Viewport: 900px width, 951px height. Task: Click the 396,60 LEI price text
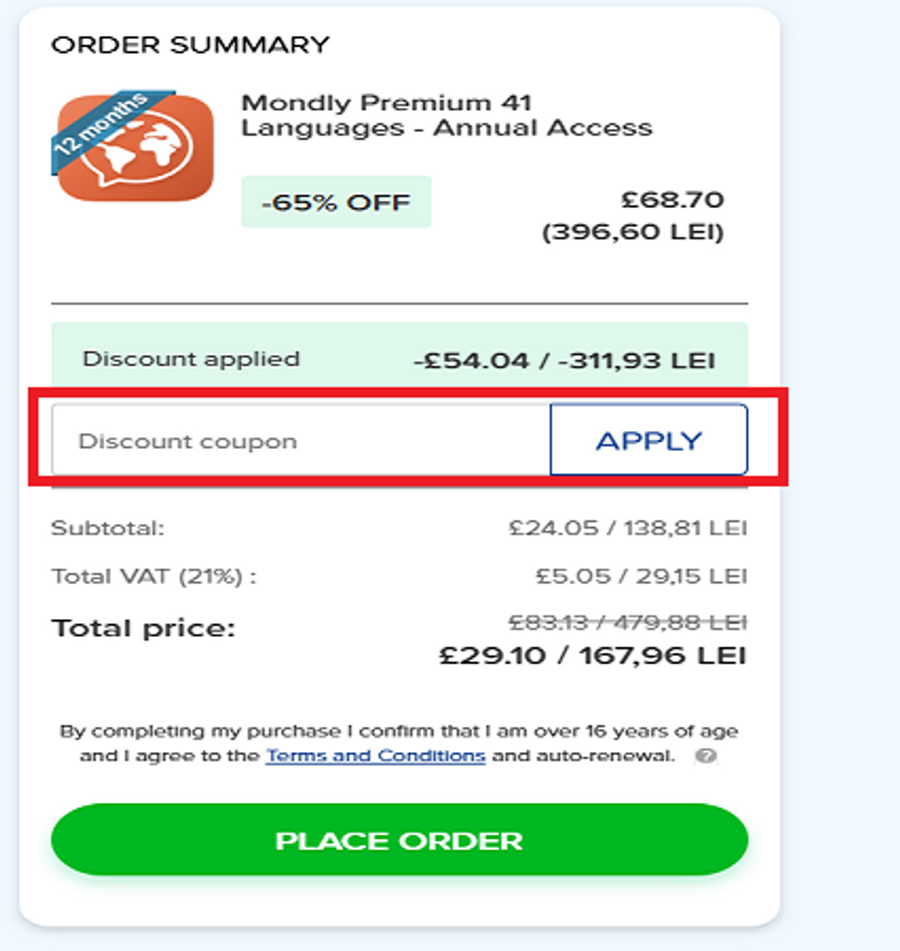click(x=633, y=233)
